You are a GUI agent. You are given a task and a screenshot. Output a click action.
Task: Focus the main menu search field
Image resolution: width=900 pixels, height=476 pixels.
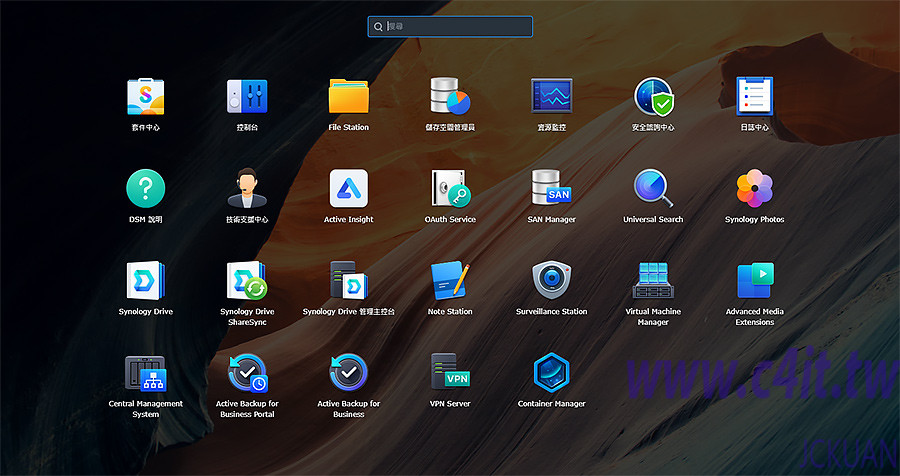[x=450, y=26]
